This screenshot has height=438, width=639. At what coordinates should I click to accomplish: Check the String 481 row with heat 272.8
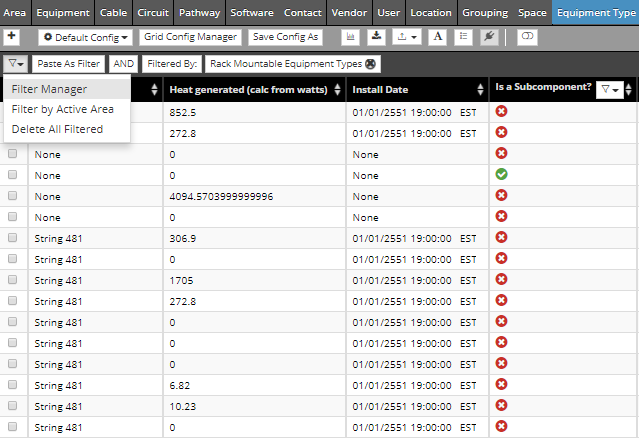(13, 301)
